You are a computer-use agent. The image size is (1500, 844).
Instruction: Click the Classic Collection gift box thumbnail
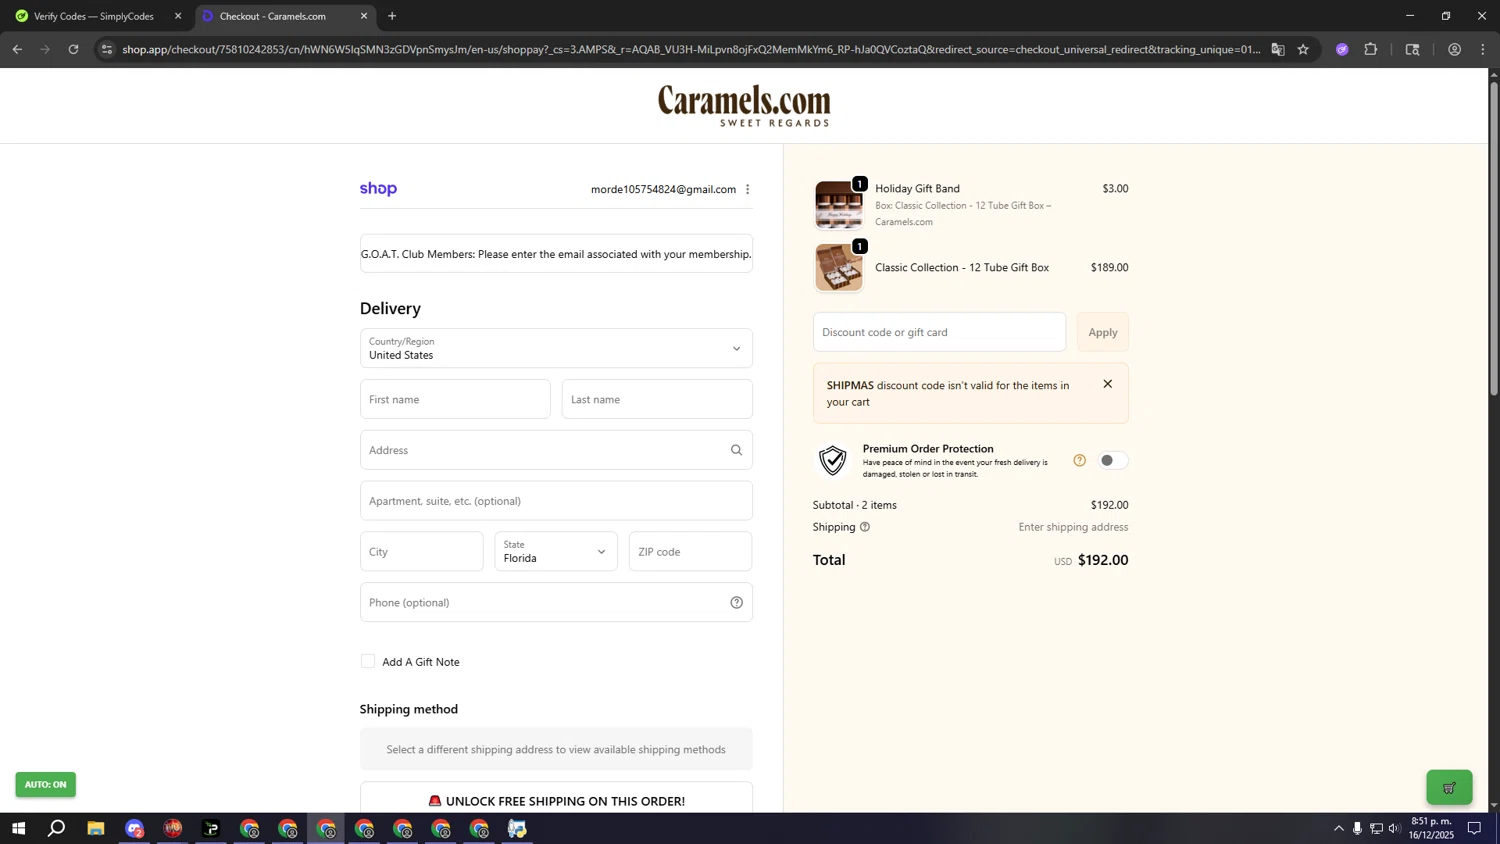coord(838,268)
